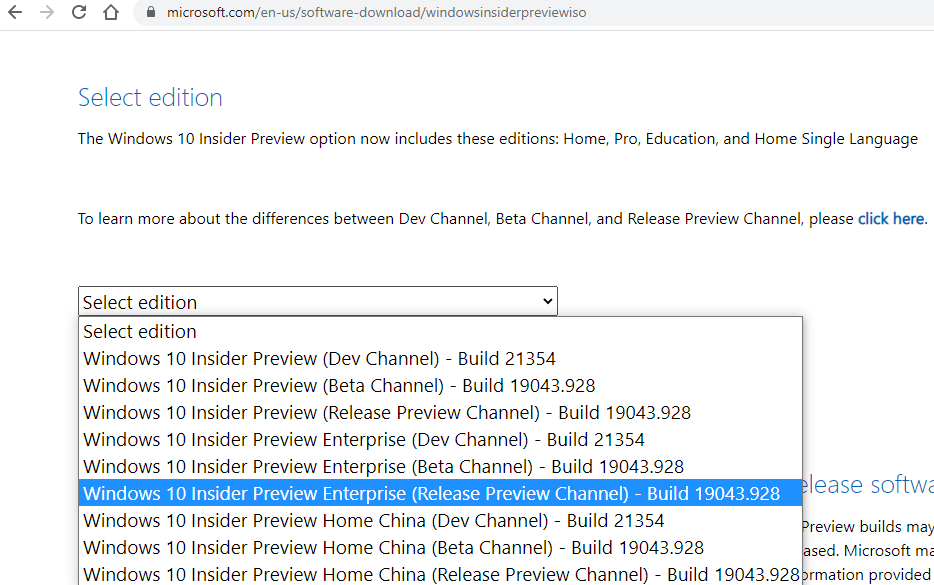Select Home China (Dev Channel) Build 21354
This screenshot has width=934, height=585.
[x=440, y=521]
